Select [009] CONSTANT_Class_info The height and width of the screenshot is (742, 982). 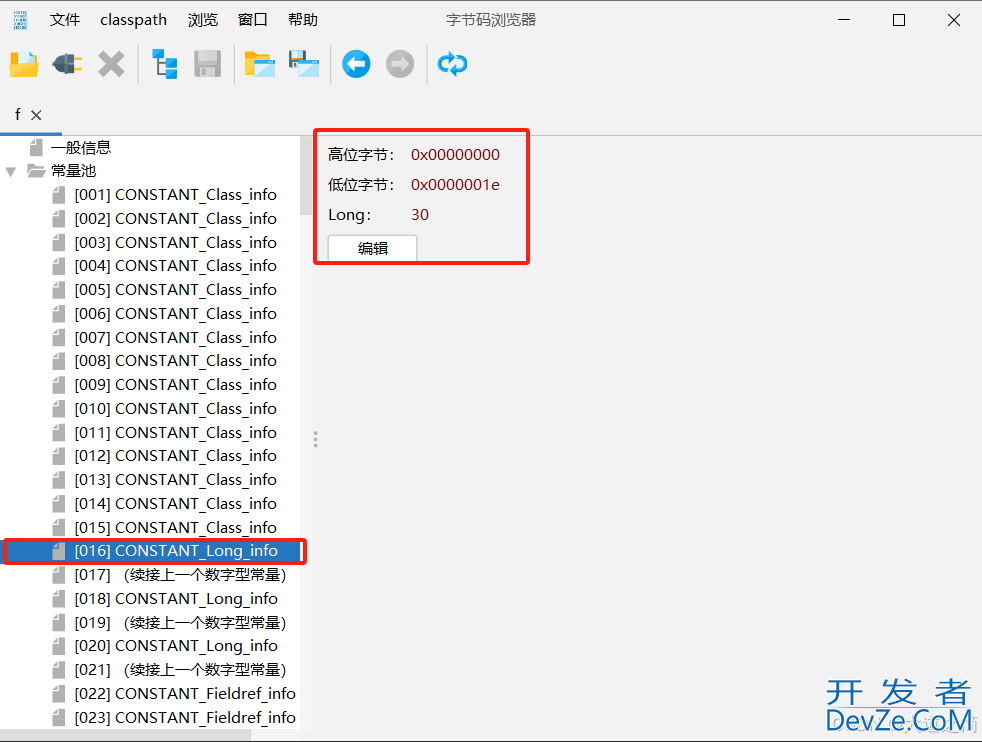click(x=175, y=384)
